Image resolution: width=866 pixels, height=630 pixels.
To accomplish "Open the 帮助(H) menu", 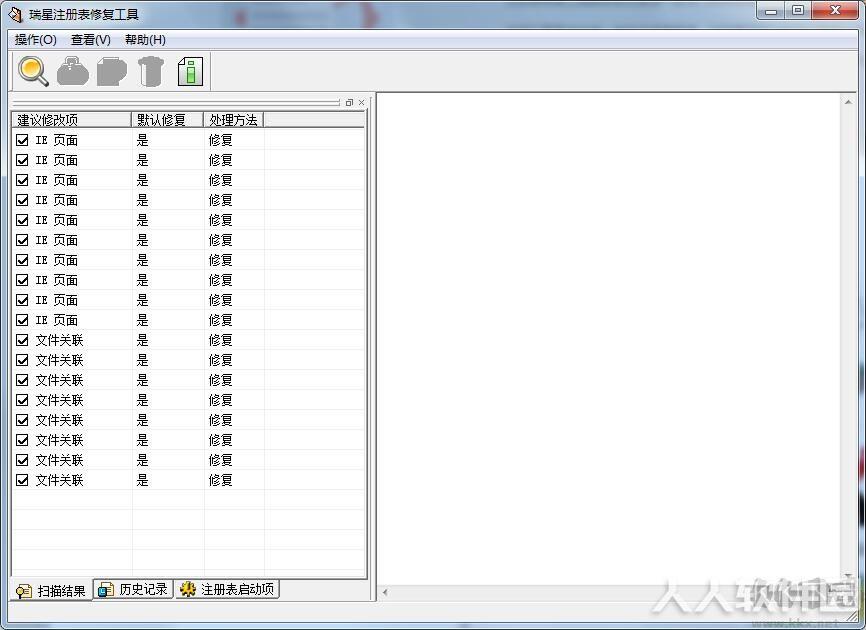I will tap(145, 40).
